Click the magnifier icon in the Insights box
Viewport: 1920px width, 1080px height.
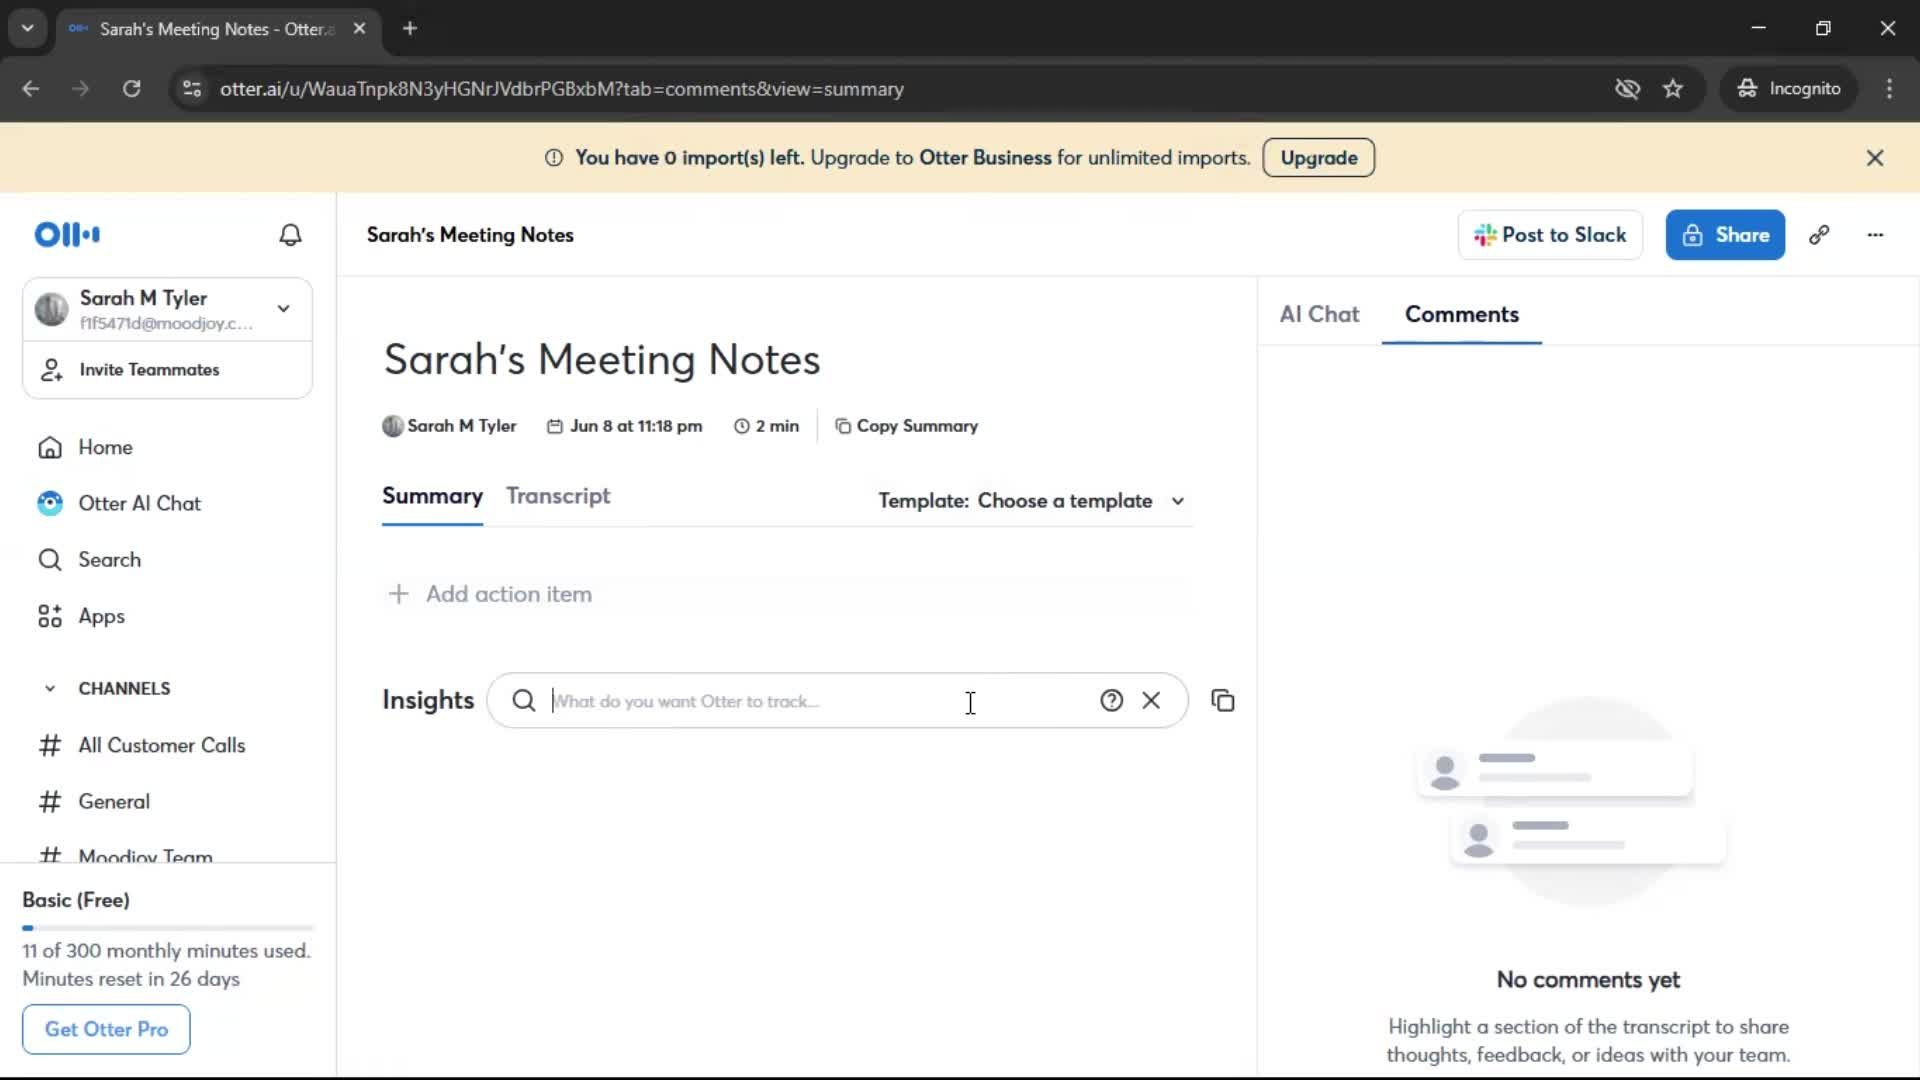point(524,701)
